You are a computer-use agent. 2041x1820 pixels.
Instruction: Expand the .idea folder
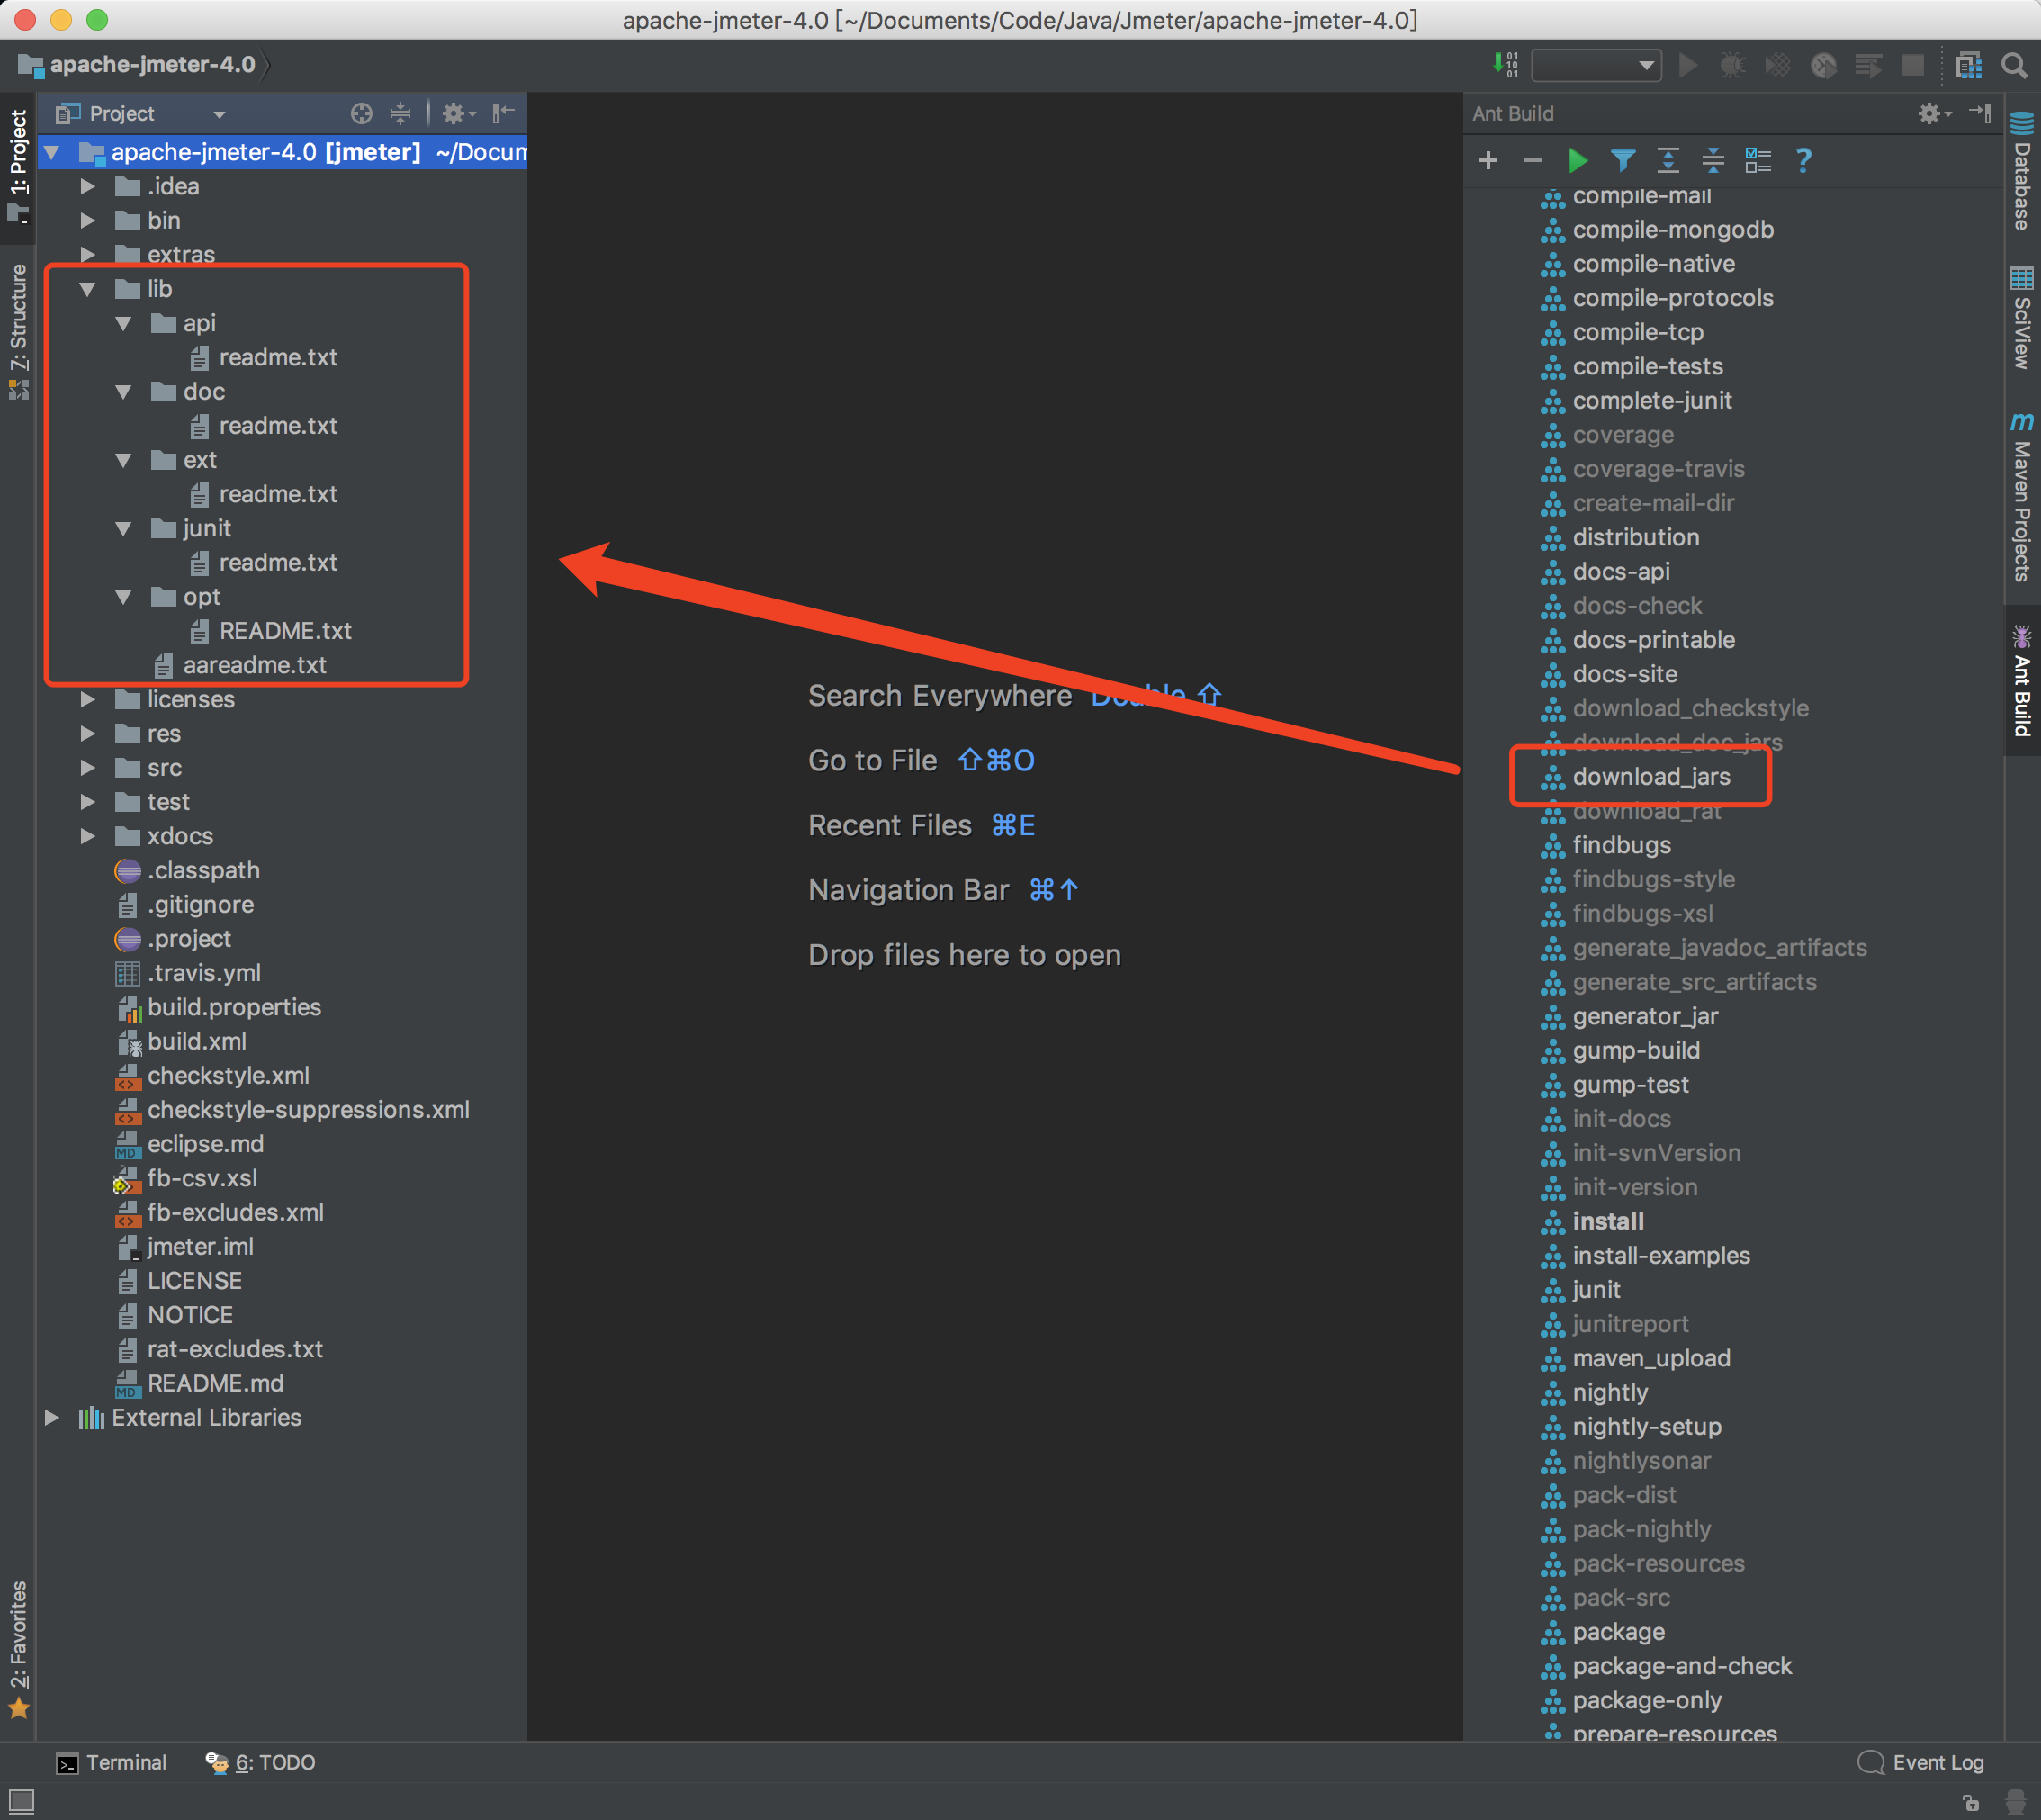click(88, 187)
